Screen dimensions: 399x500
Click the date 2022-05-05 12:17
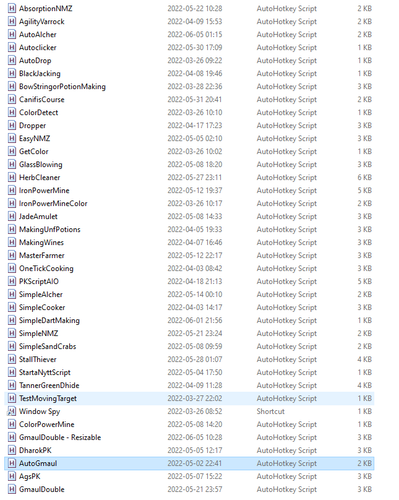point(195,450)
